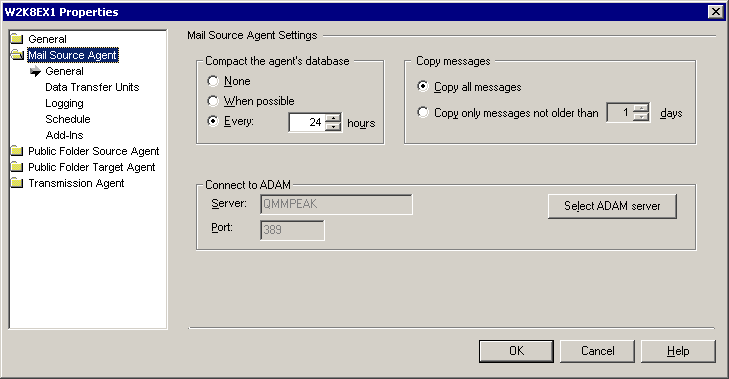Click the Select ADAM server button
This screenshot has width=729, height=379.
point(612,206)
